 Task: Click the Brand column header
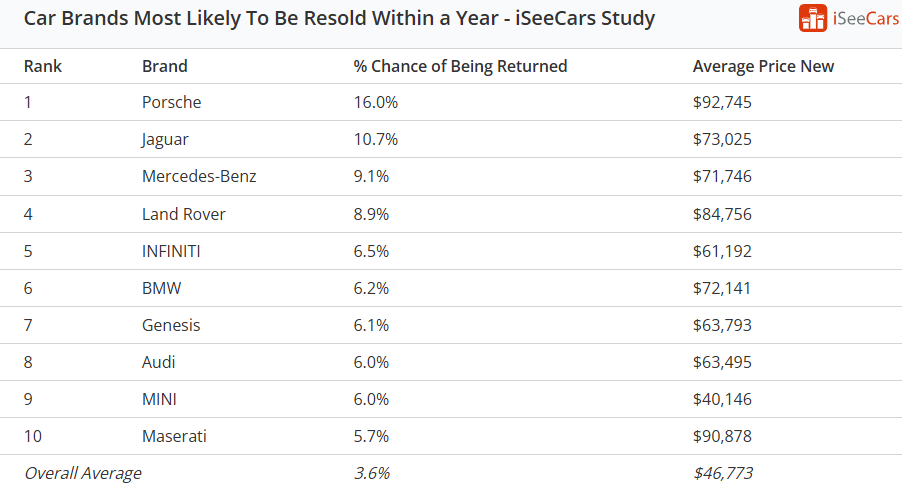pyautogui.click(x=165, y=66)
